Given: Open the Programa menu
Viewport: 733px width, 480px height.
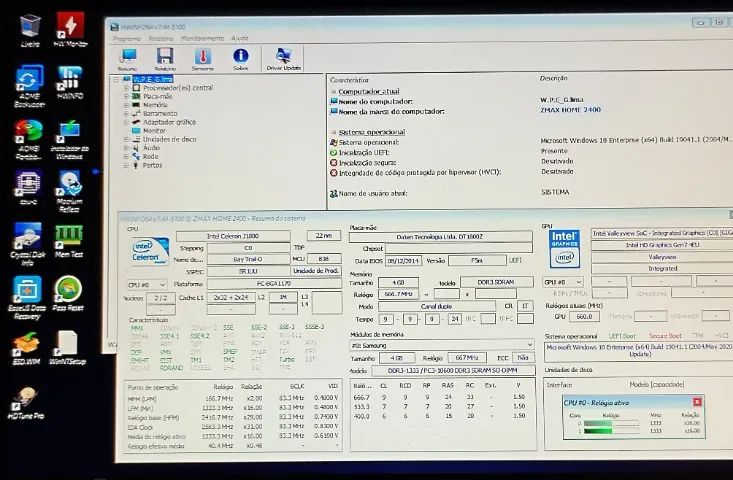Looking at the screenshot, I should tap(127, 38).
